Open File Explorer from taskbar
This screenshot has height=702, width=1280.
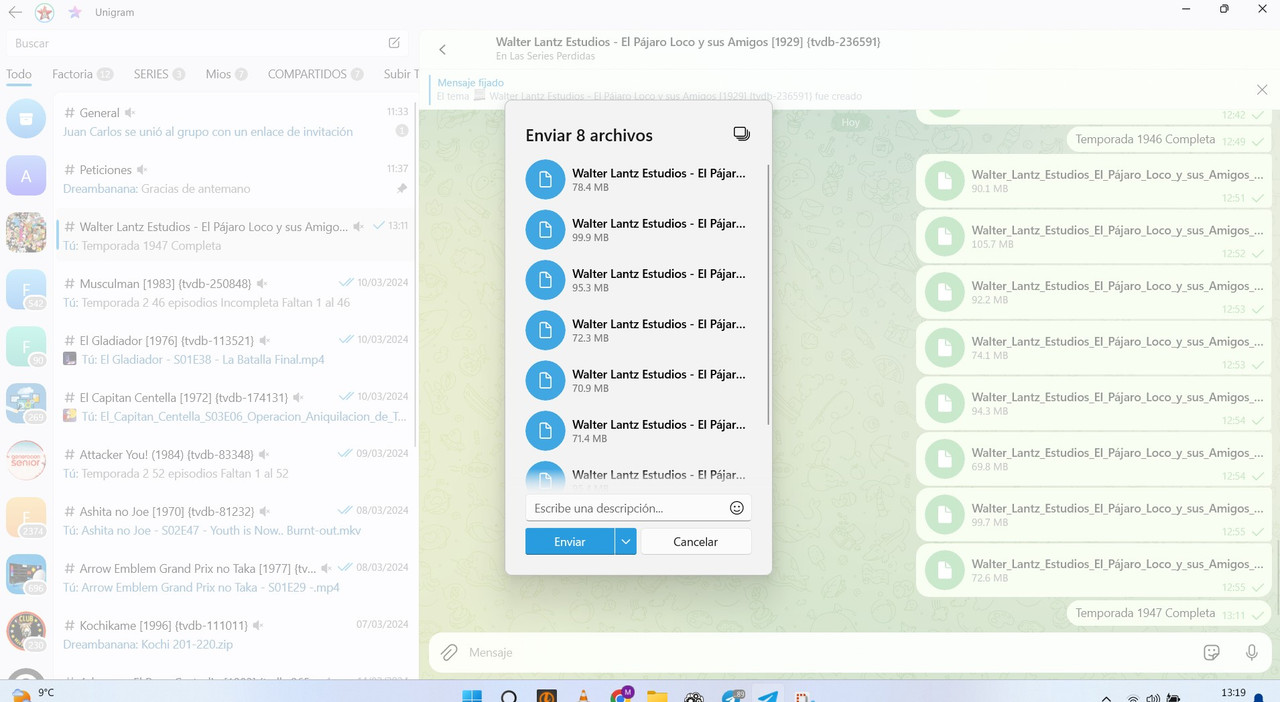(x=657, y=696)
